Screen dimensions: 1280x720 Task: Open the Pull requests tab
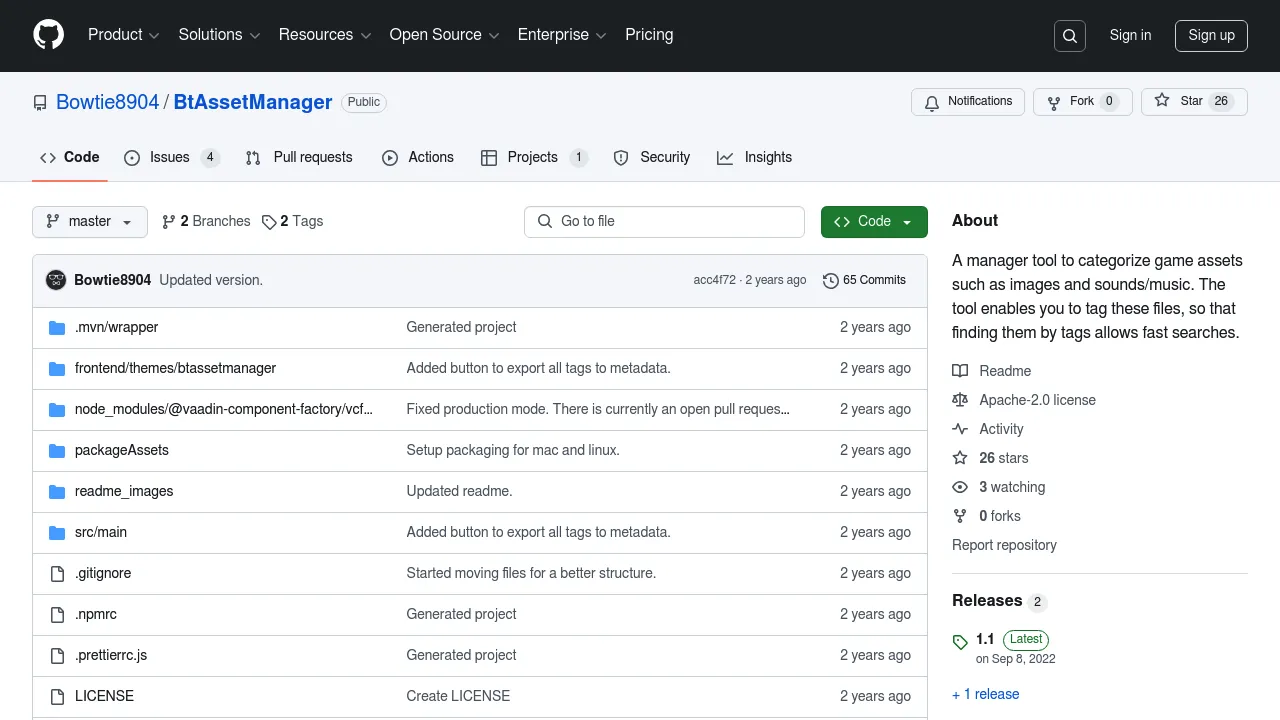pos(299,157)
